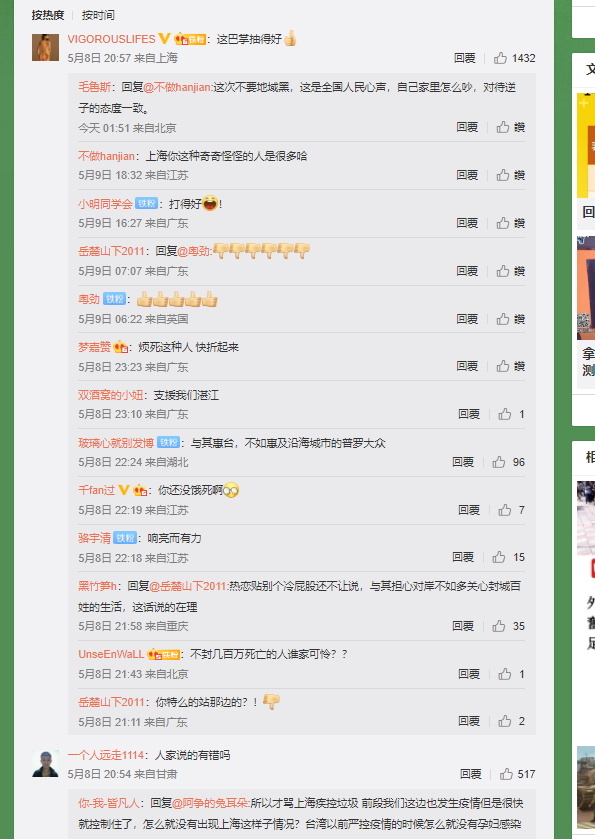Viewport: 595px width, 839px height.
Task: Open 粤劲 username link
Action: (89, 299)
